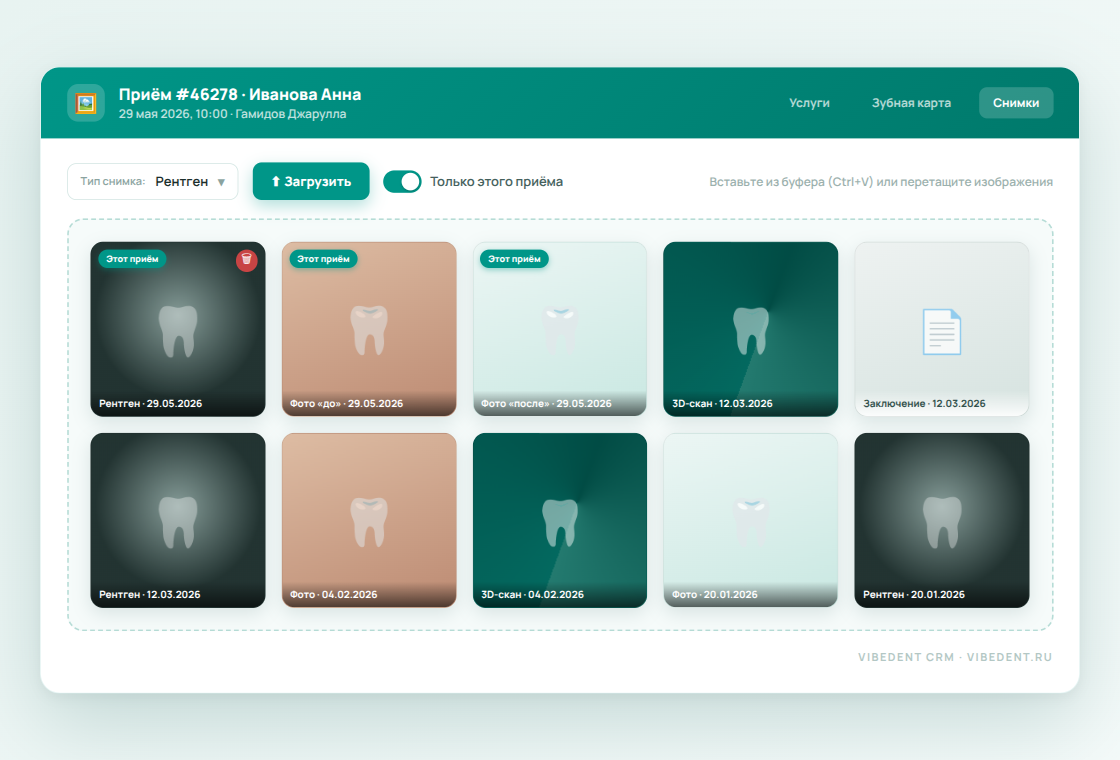Open the VIBEDENT.RU footer link
1120x760 pixels.
click(1009, 657)
